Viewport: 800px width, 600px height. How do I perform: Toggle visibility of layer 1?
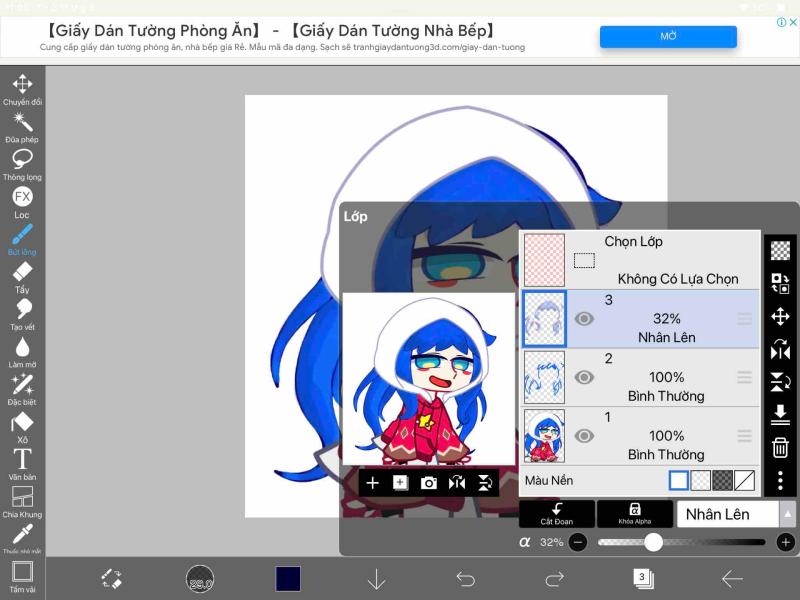[x=585, y=436]
